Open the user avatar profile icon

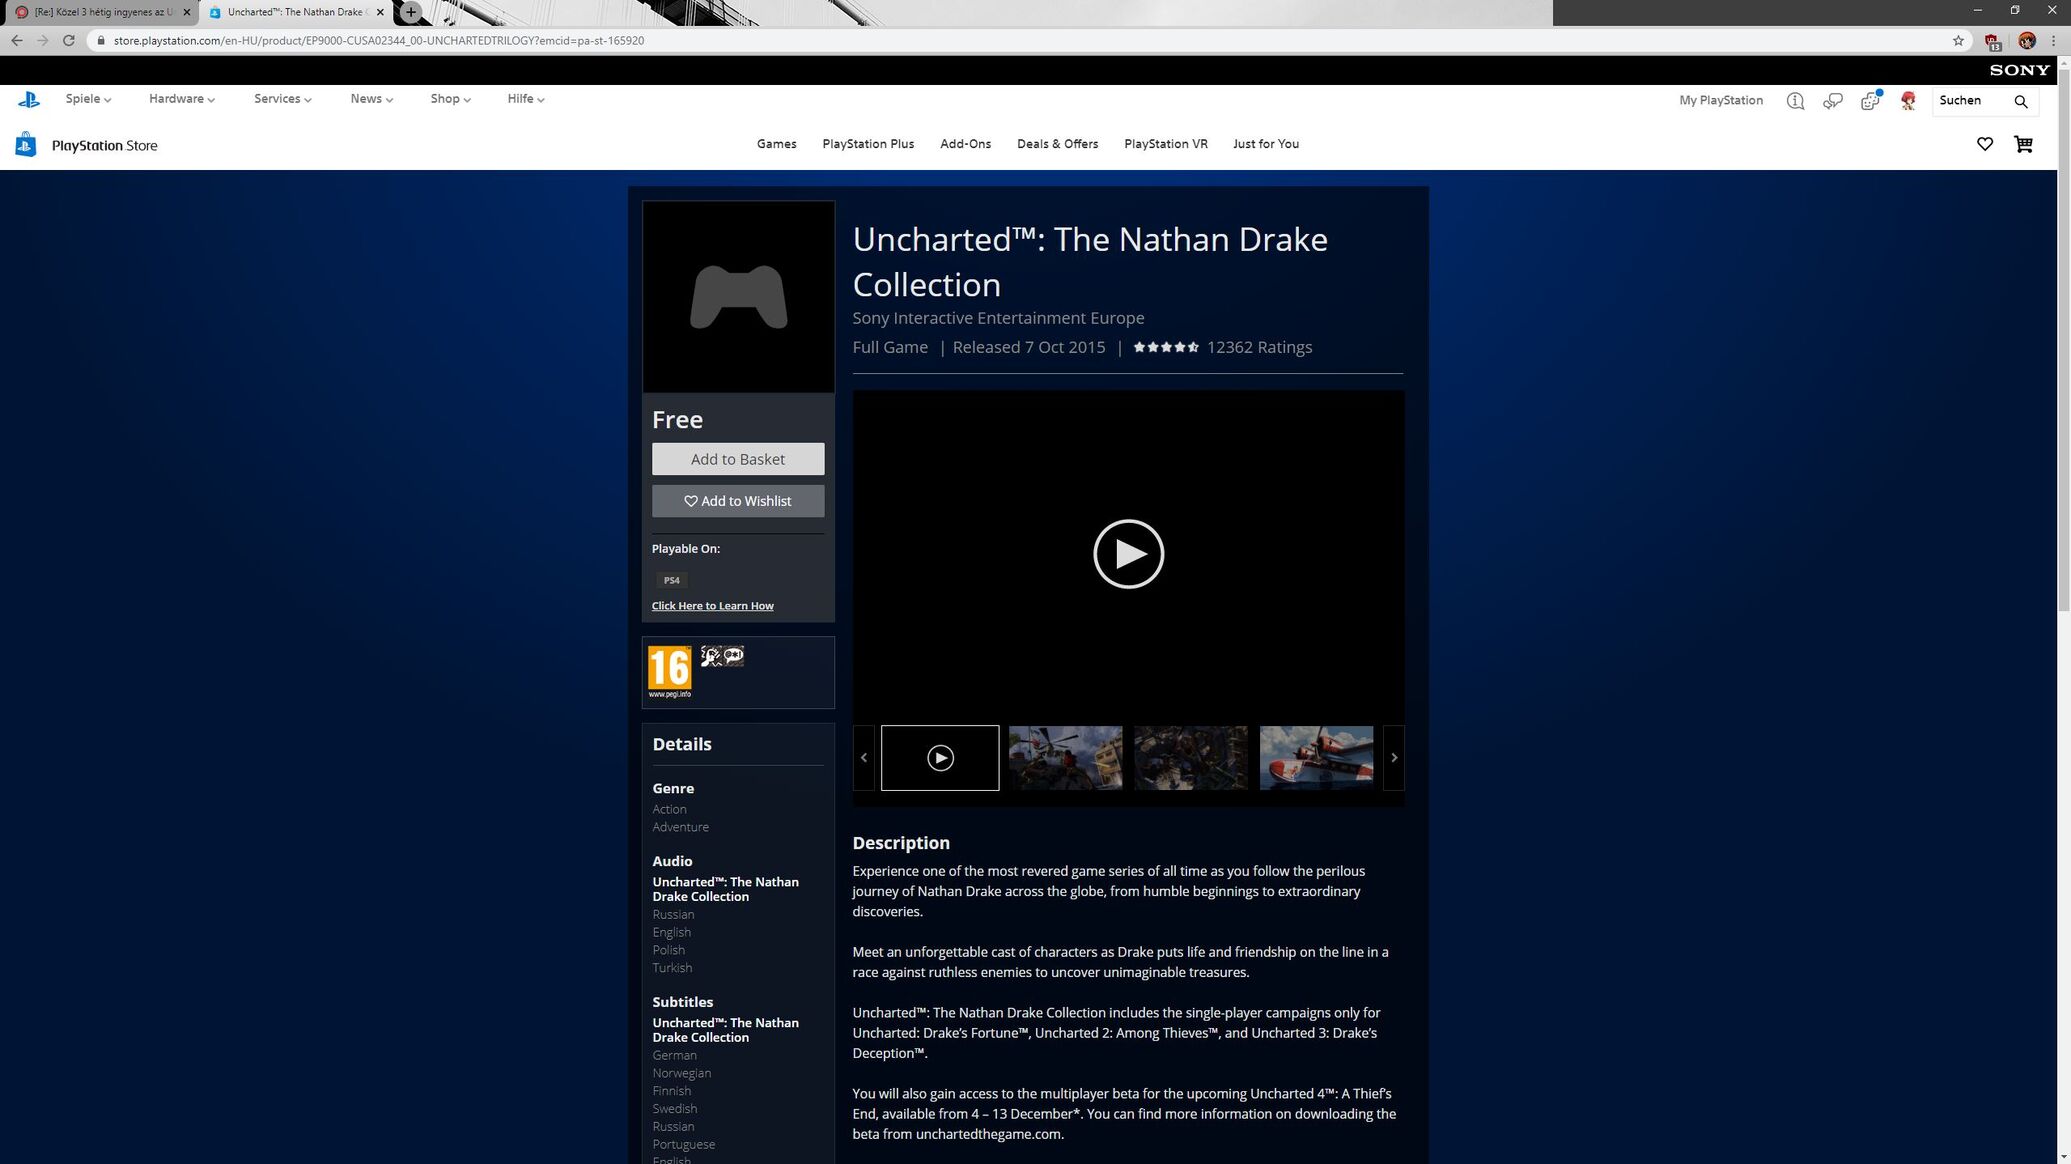click(x=1908, y=101)
